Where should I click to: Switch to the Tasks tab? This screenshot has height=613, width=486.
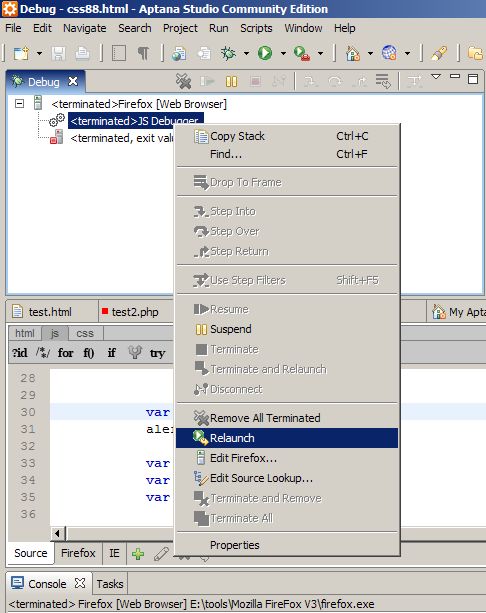[x=110, y=584]
